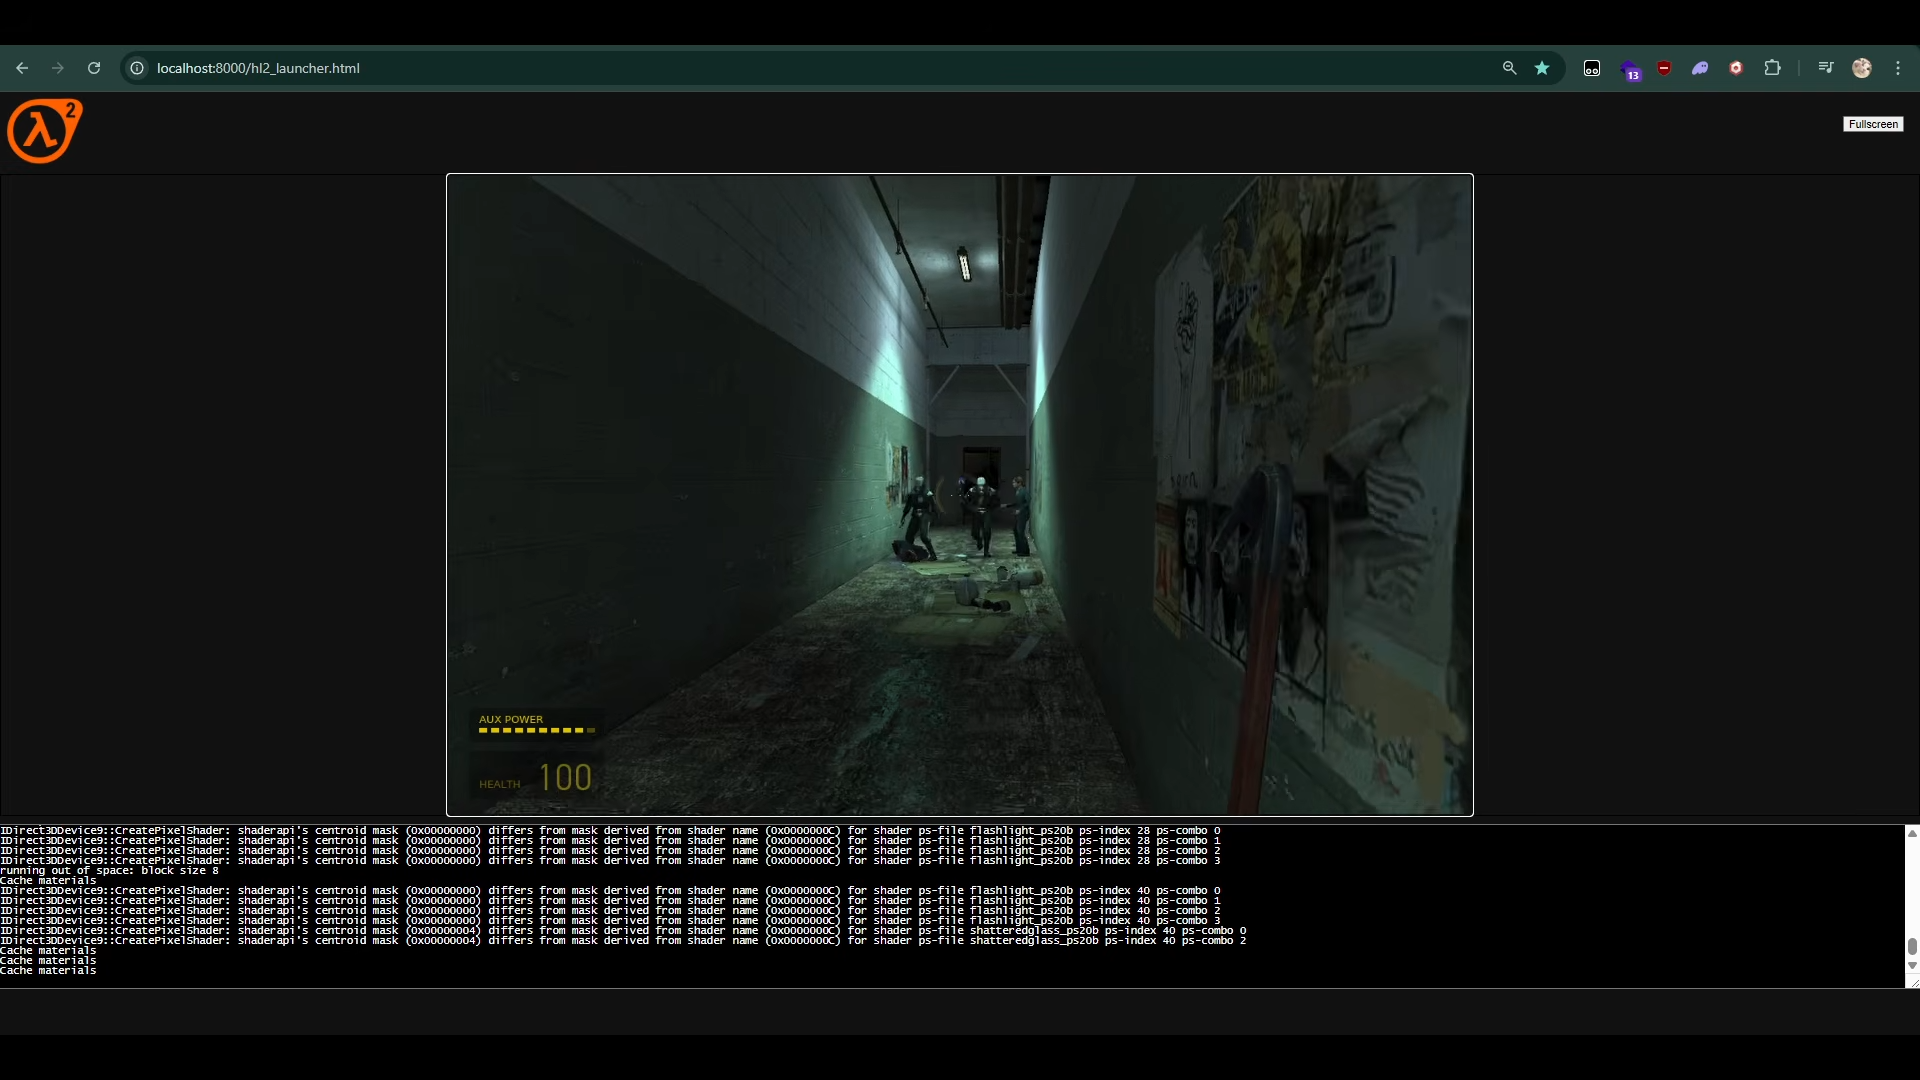Open the browser profile avatar
Viewport: 1920px width, 1080px height.
coord(1862,68)
